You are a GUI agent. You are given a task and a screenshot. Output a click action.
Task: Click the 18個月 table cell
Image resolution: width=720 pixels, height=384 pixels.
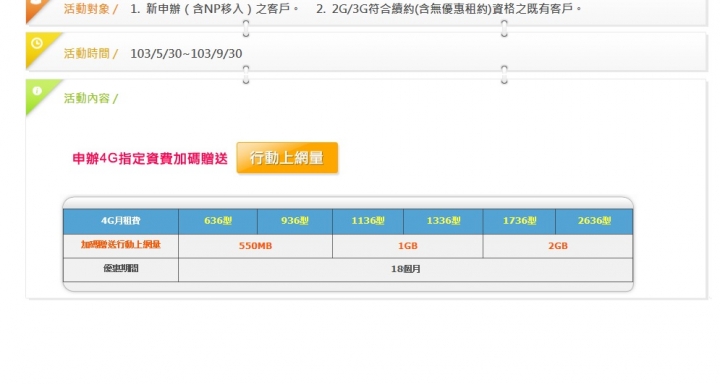(405, 270)
